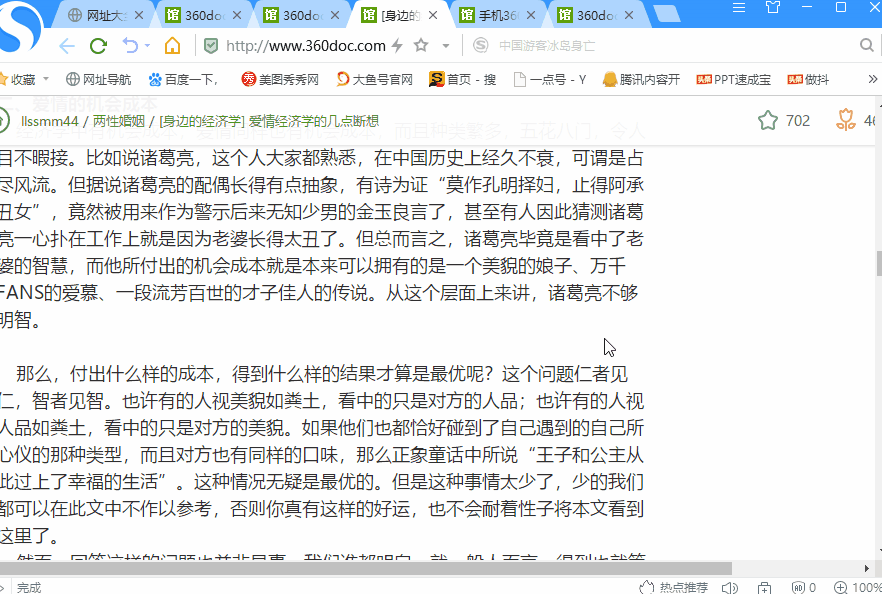This screenshot has height=594, width=882.
Task: Open the 腾讯内容开 bookmark
Action: (641, 79)
